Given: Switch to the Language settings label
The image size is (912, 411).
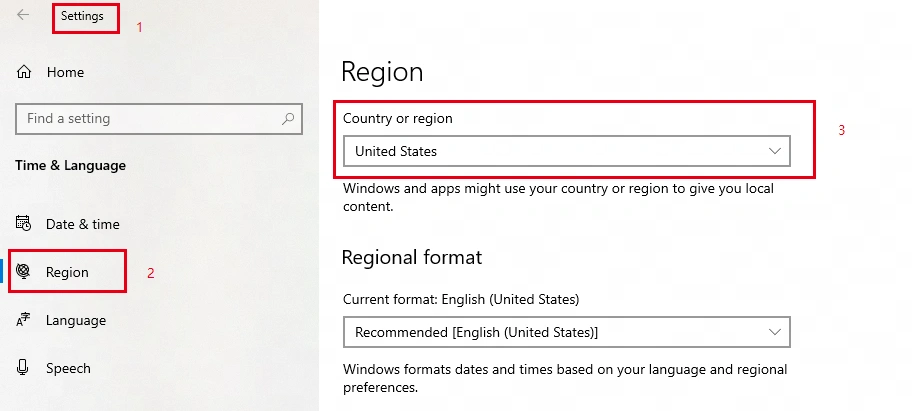Looking at the screenshot, I should click(x=76, y=320).
